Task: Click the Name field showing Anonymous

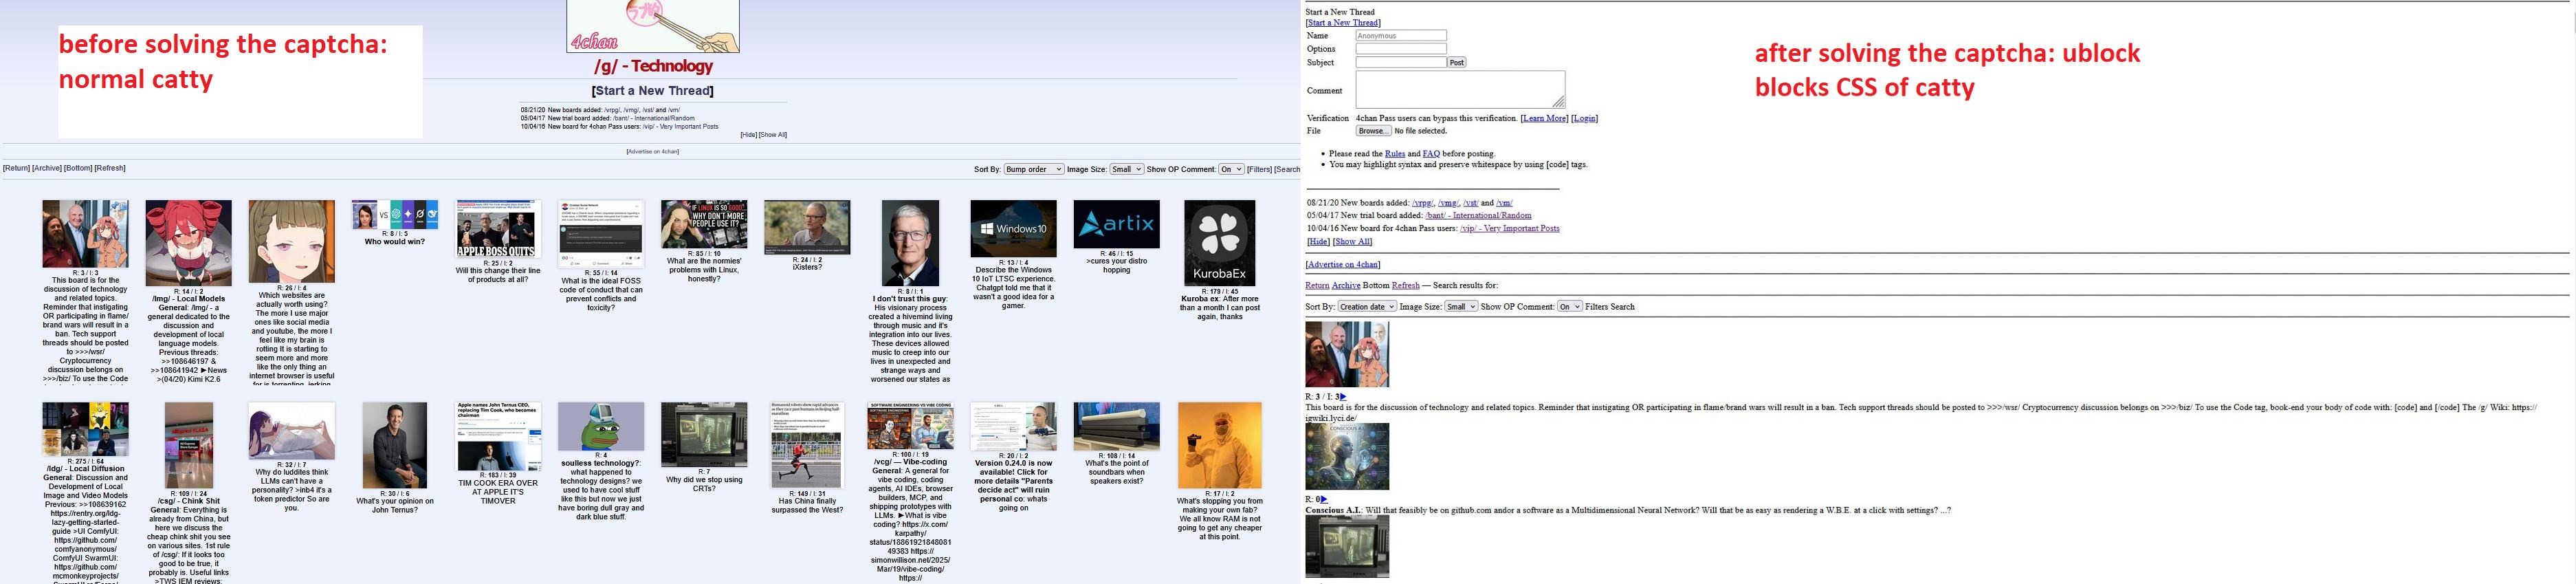Action: point(1401,35)
